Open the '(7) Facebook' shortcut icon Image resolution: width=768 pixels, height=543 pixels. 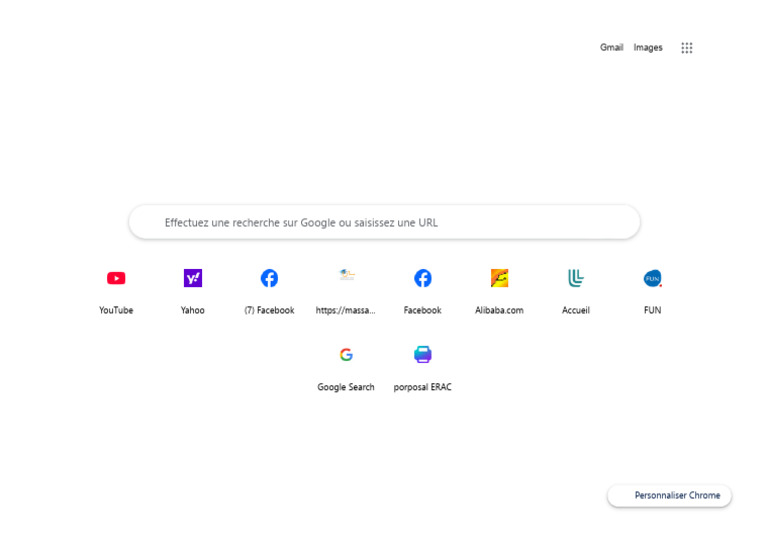(269, 279)
